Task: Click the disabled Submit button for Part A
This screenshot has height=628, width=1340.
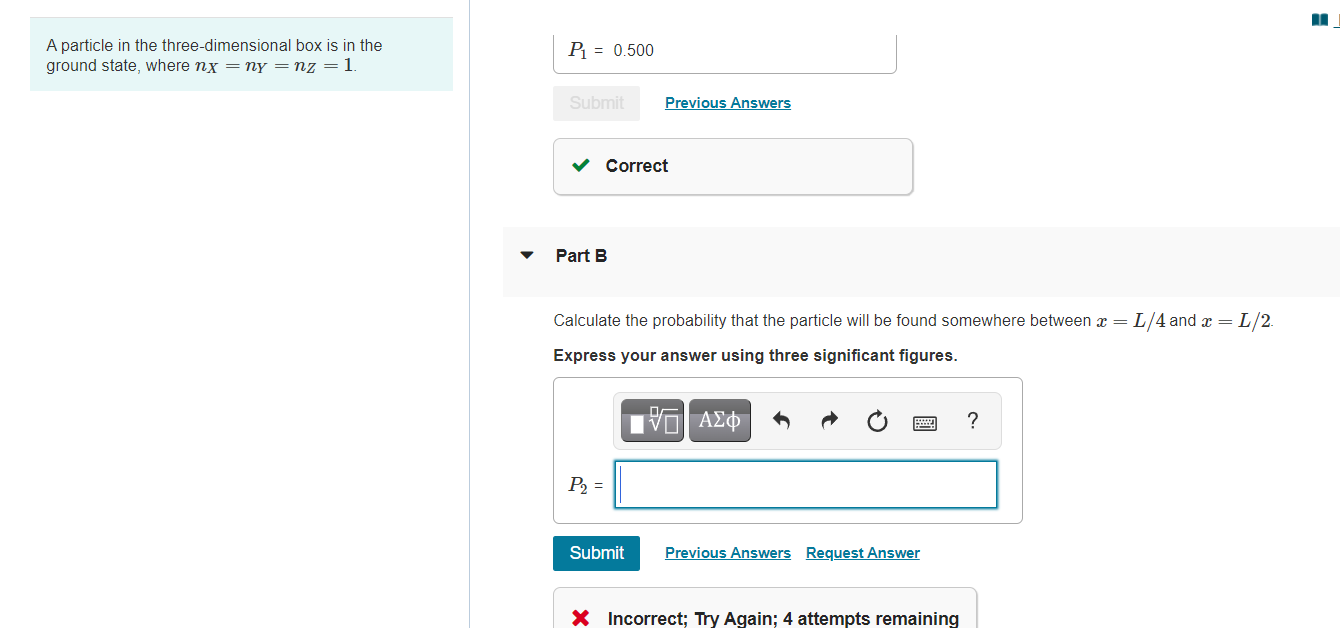Action: click(x=596, y=102)
